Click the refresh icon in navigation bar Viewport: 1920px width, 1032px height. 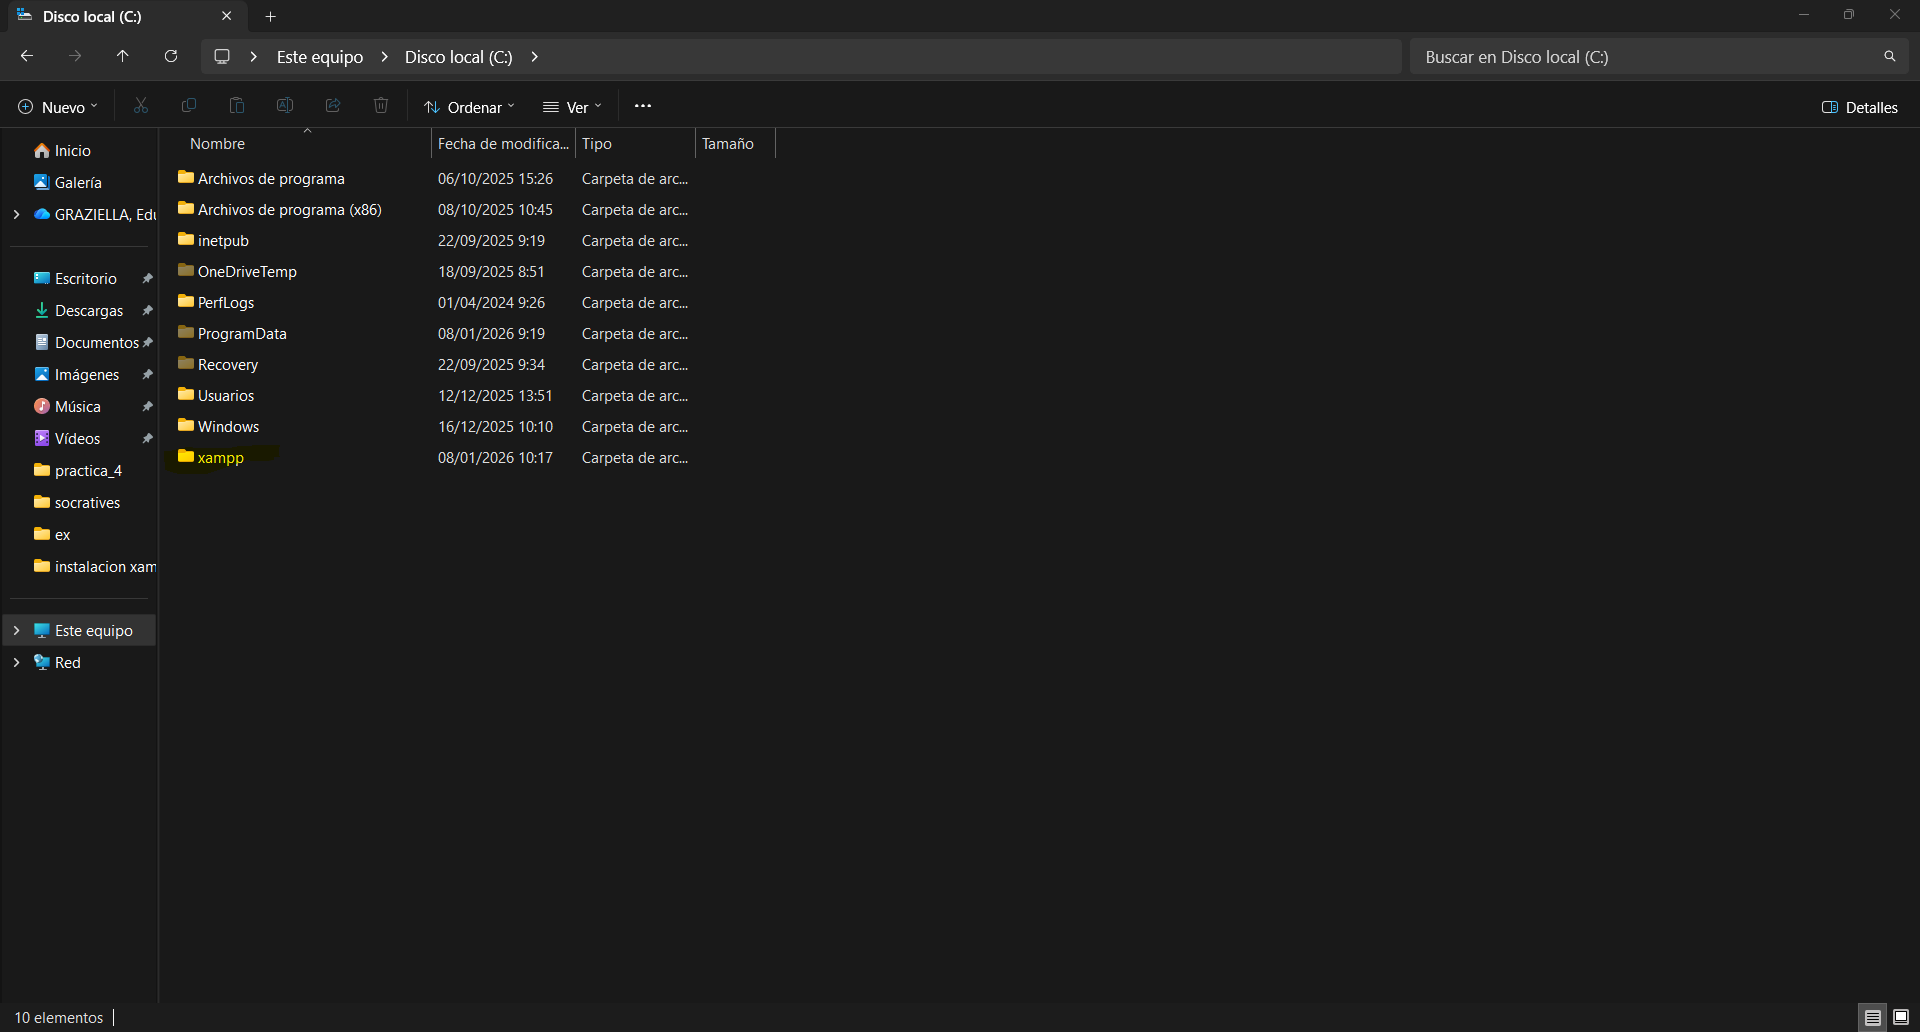[x=171, y=56]
